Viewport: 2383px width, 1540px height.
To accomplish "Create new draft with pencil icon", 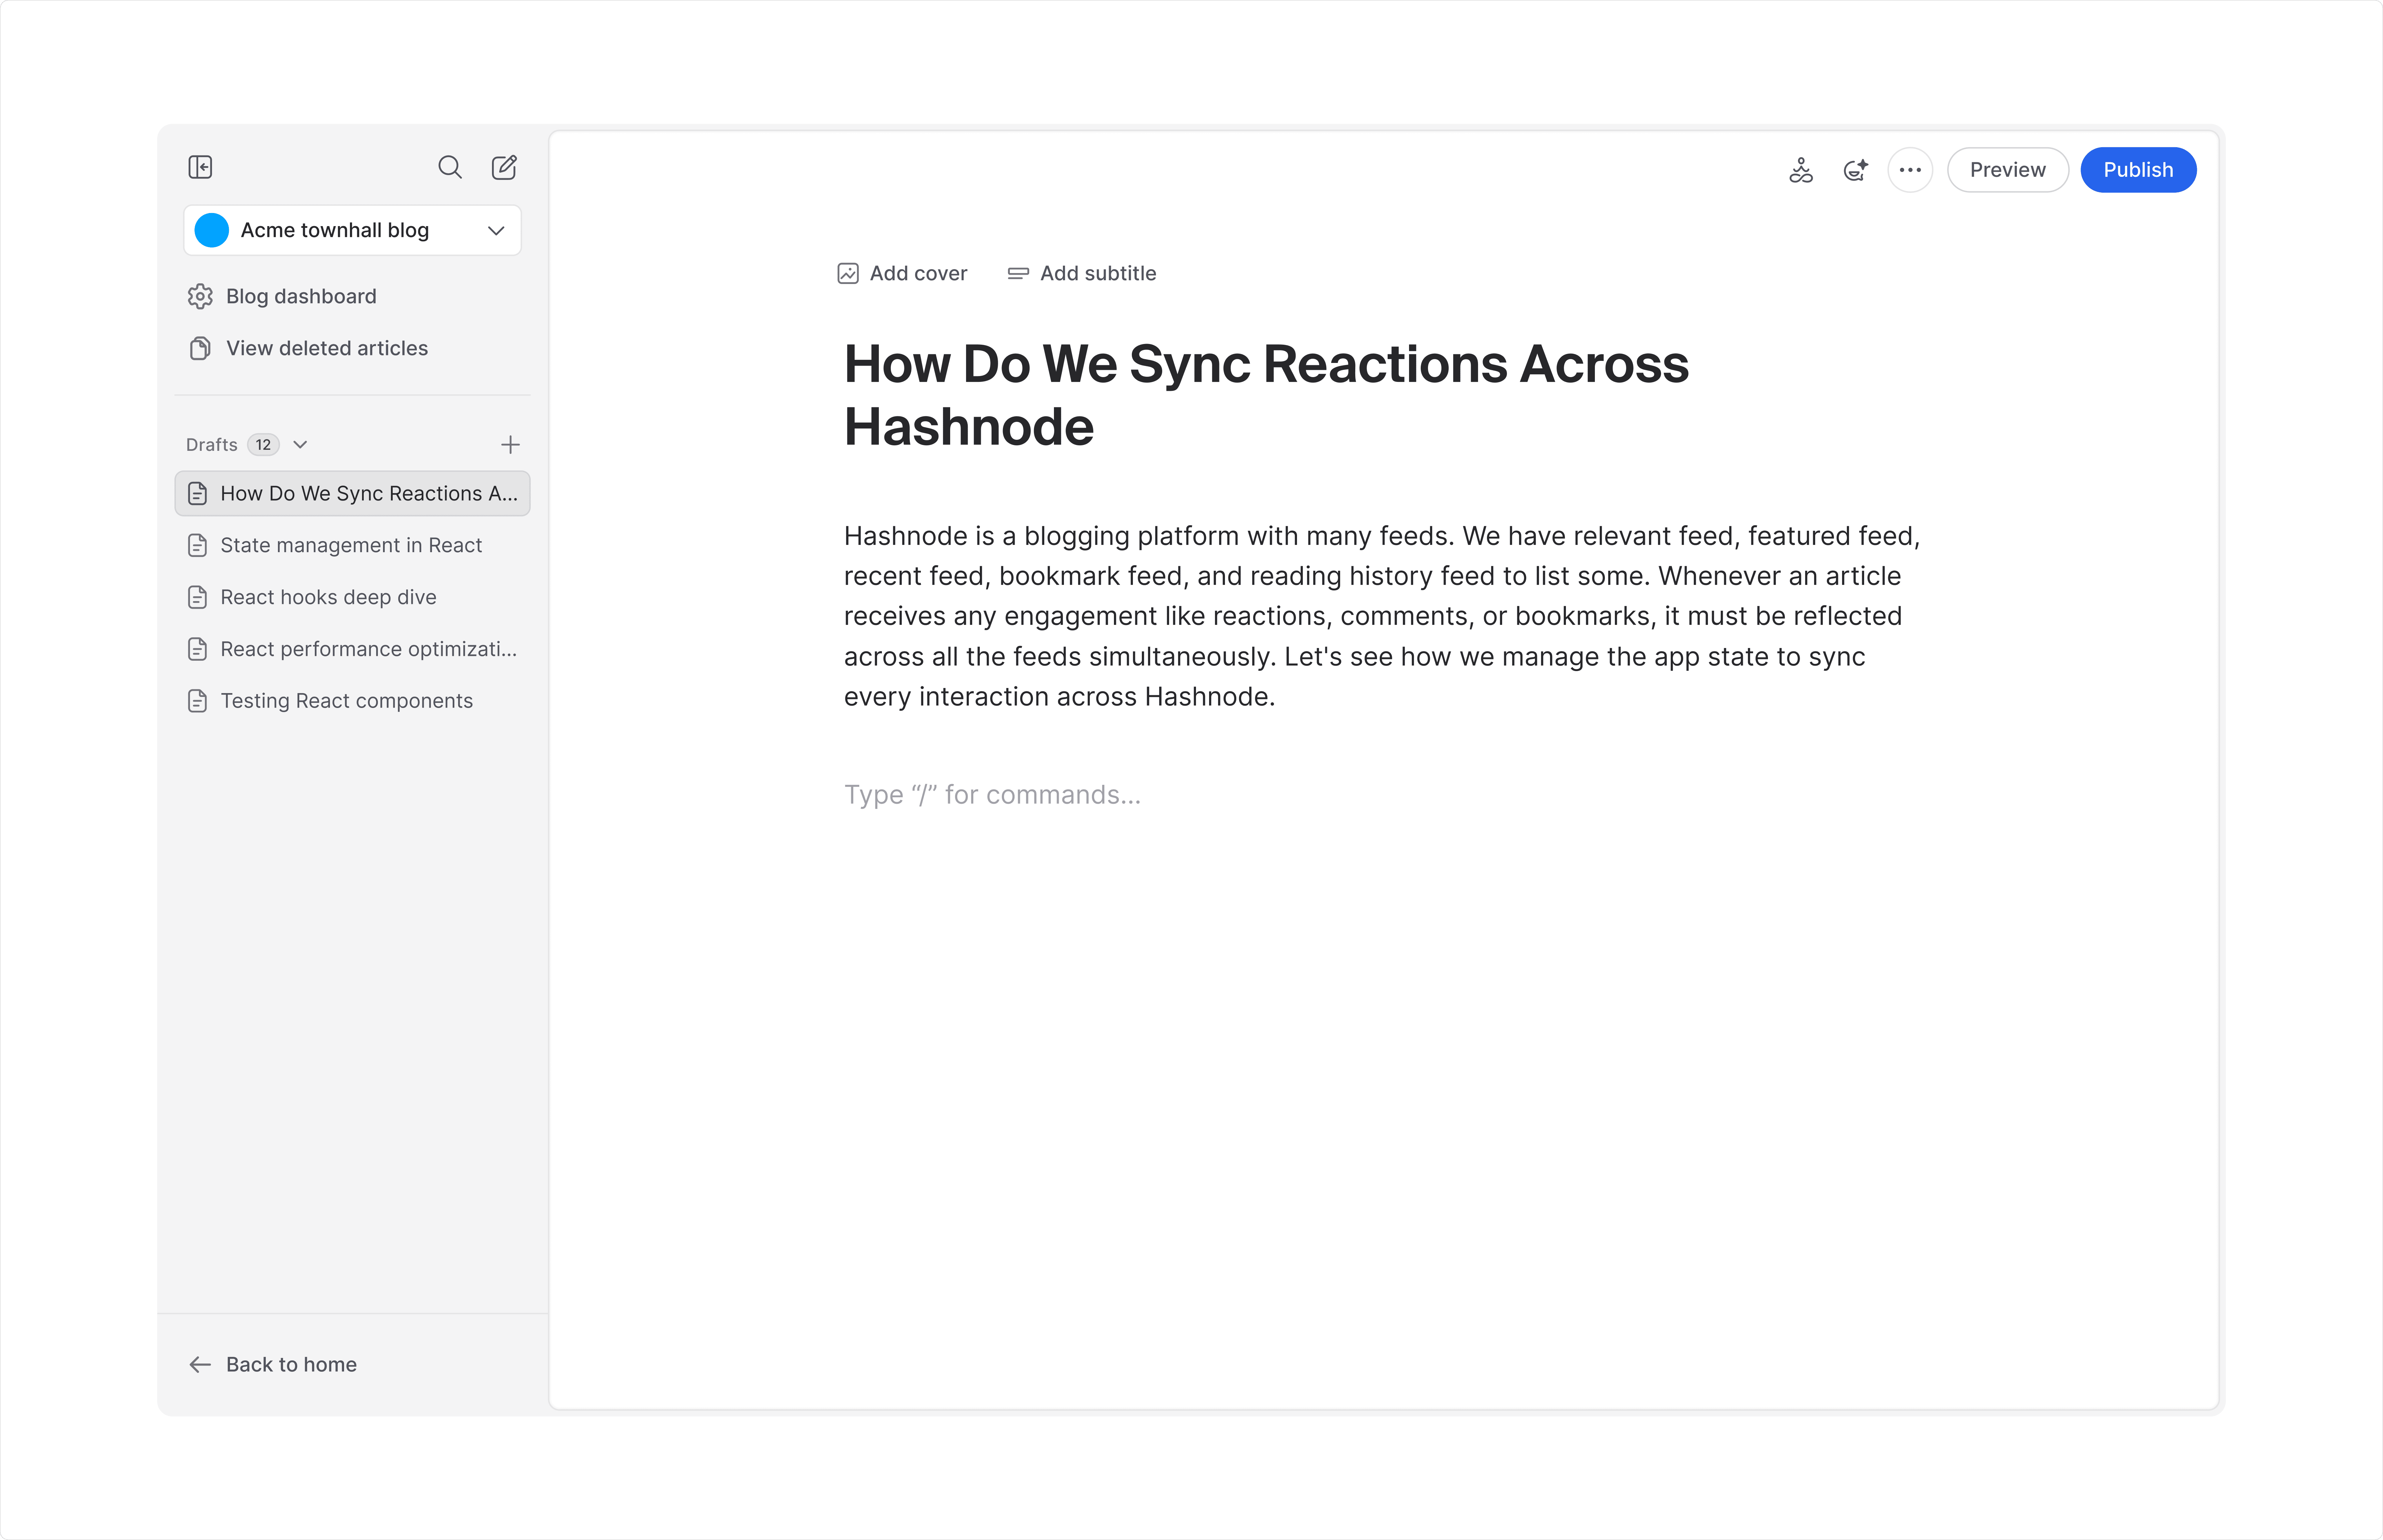I will coord(504,167).
